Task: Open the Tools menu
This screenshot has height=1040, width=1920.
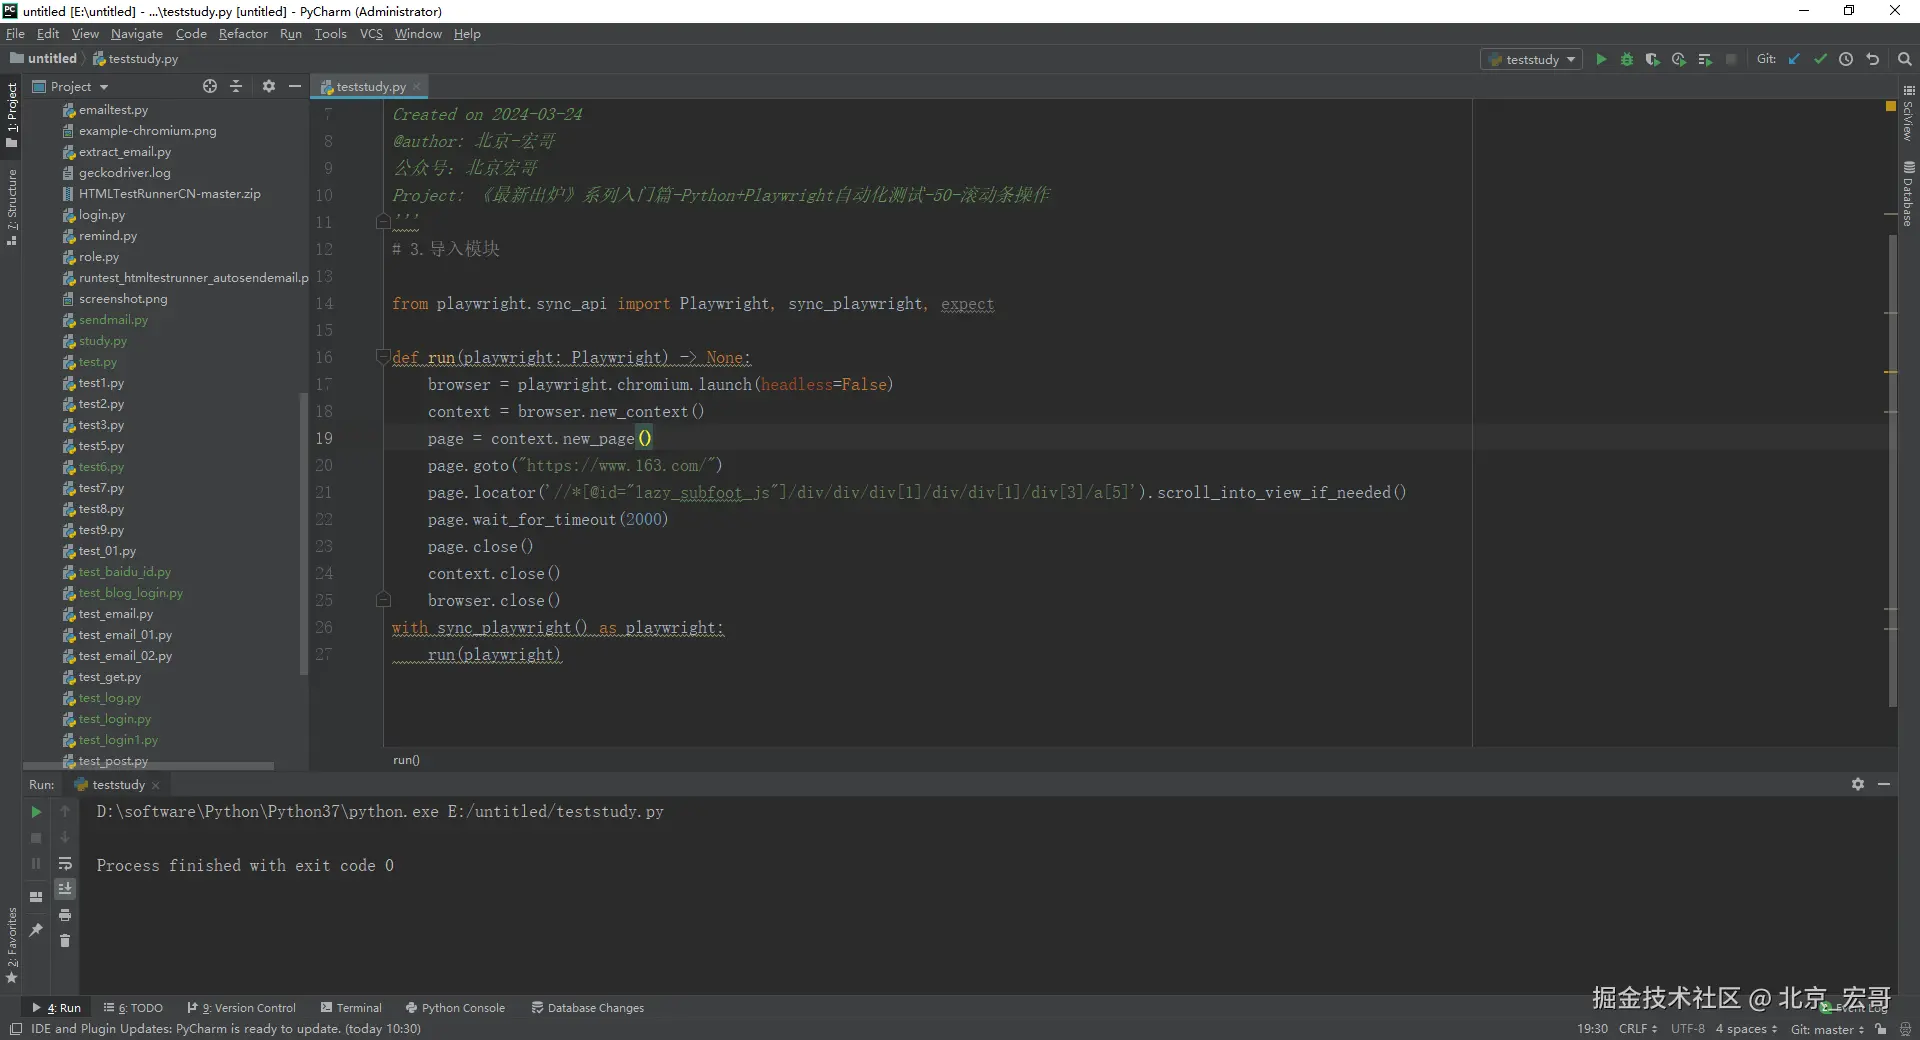Action: (330, 34)
